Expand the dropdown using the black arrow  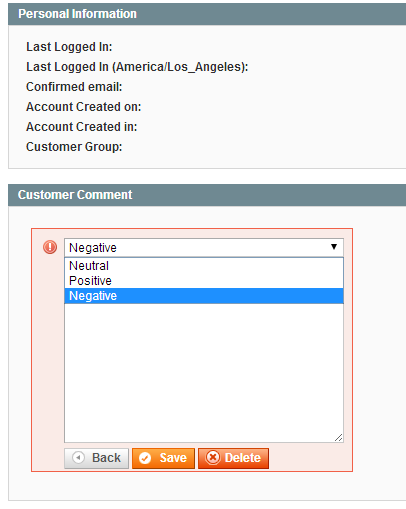pyautogui.click(x=334, y=247)
